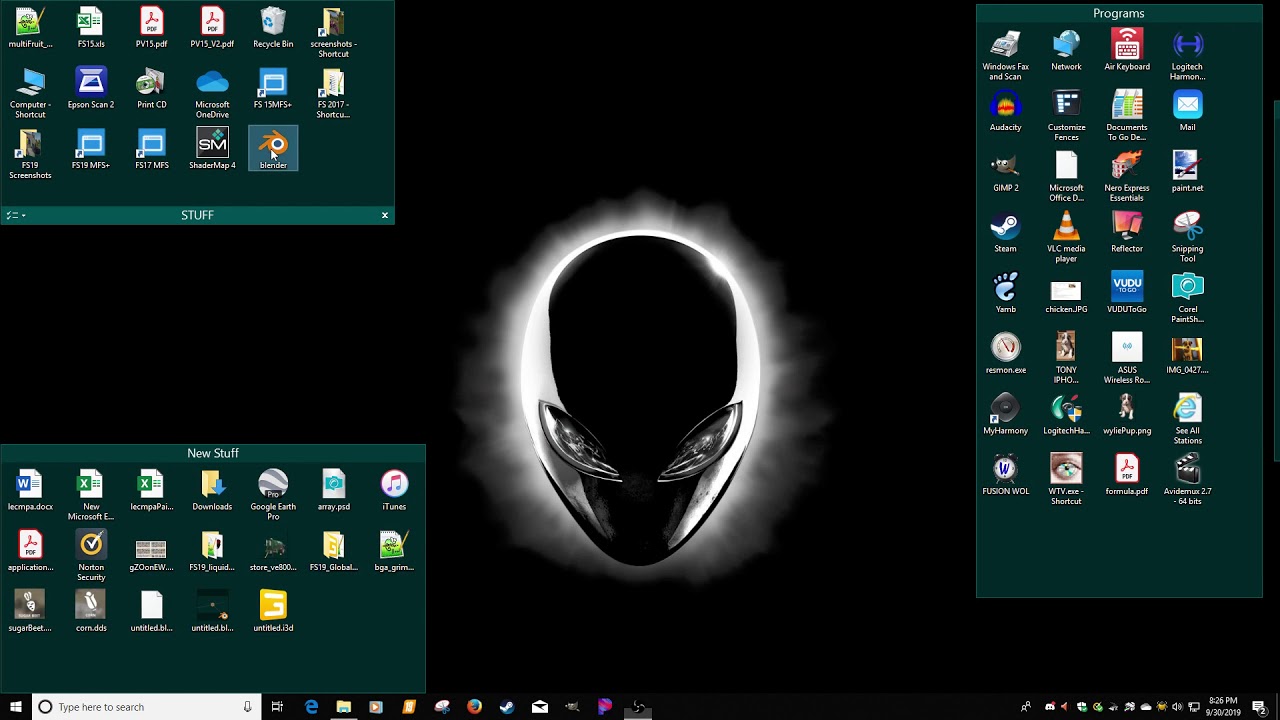Open the volume control in system tray

[1177, 707]
